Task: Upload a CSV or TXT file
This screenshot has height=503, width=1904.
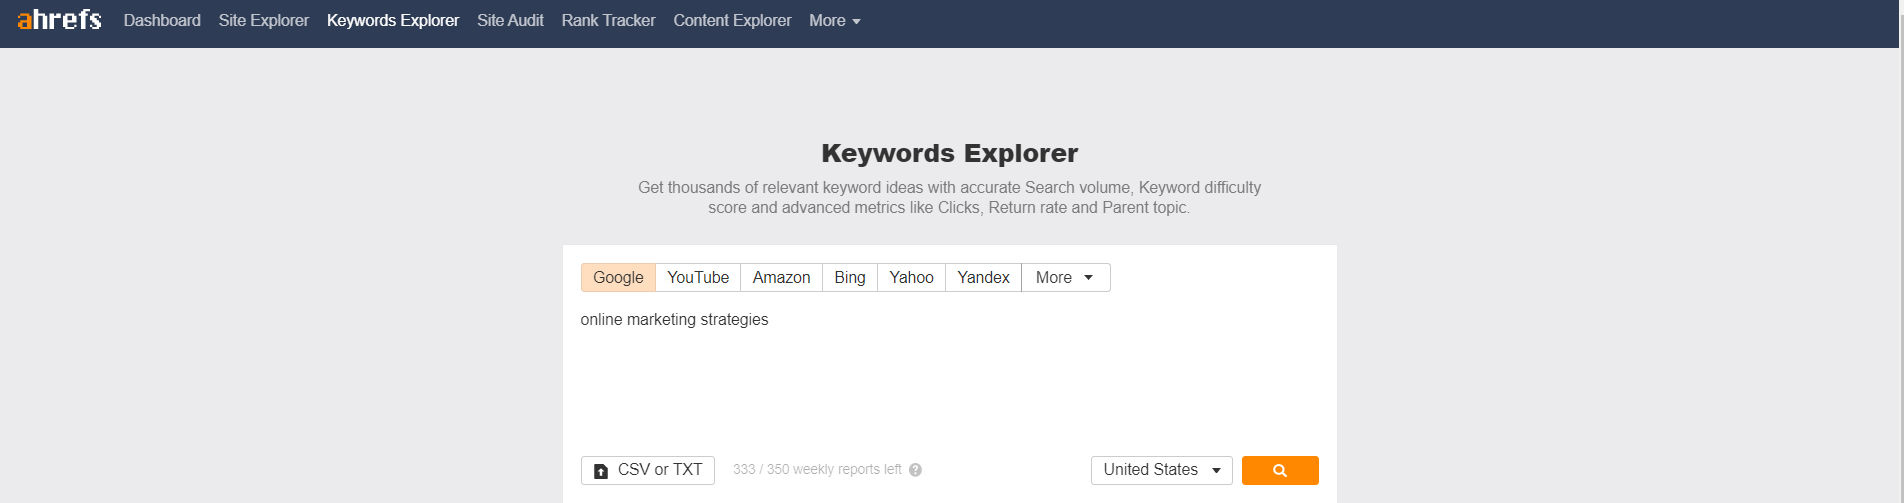Action: pos(647,470)
